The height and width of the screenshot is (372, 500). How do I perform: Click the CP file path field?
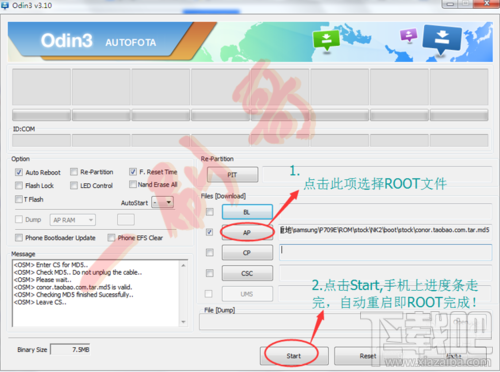coord(385,252)
